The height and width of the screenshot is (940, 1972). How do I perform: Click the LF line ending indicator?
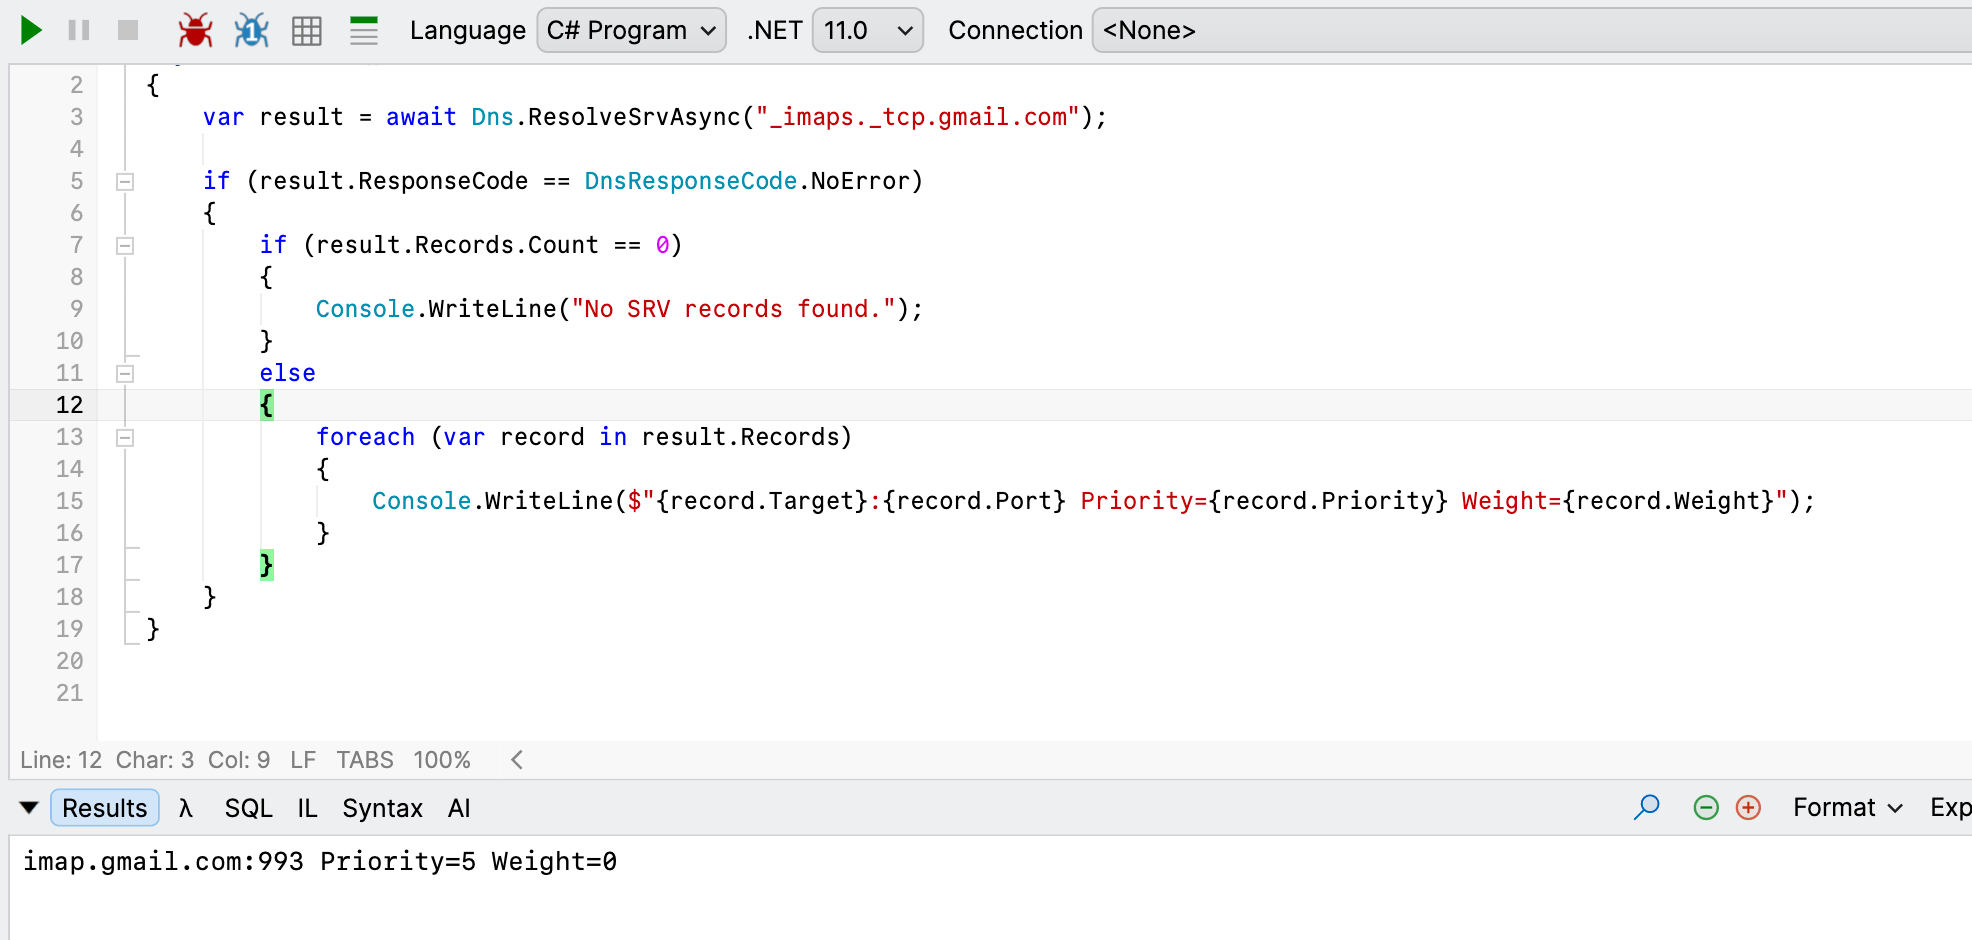tap(303, 760)
